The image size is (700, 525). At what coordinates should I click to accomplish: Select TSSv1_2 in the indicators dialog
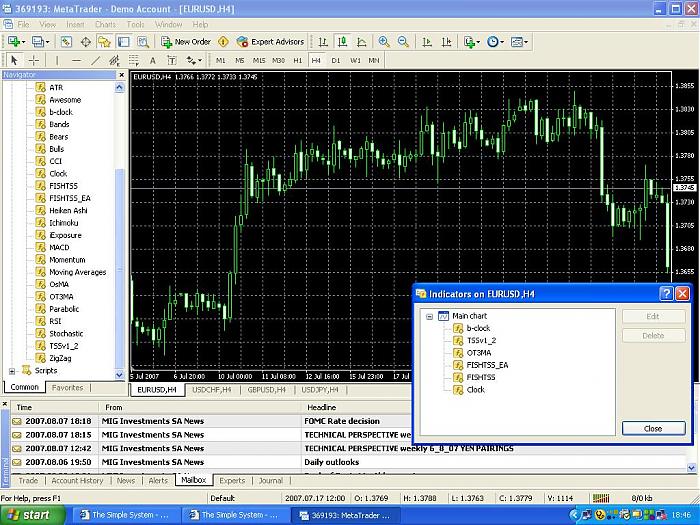click(x=481, y=341)
